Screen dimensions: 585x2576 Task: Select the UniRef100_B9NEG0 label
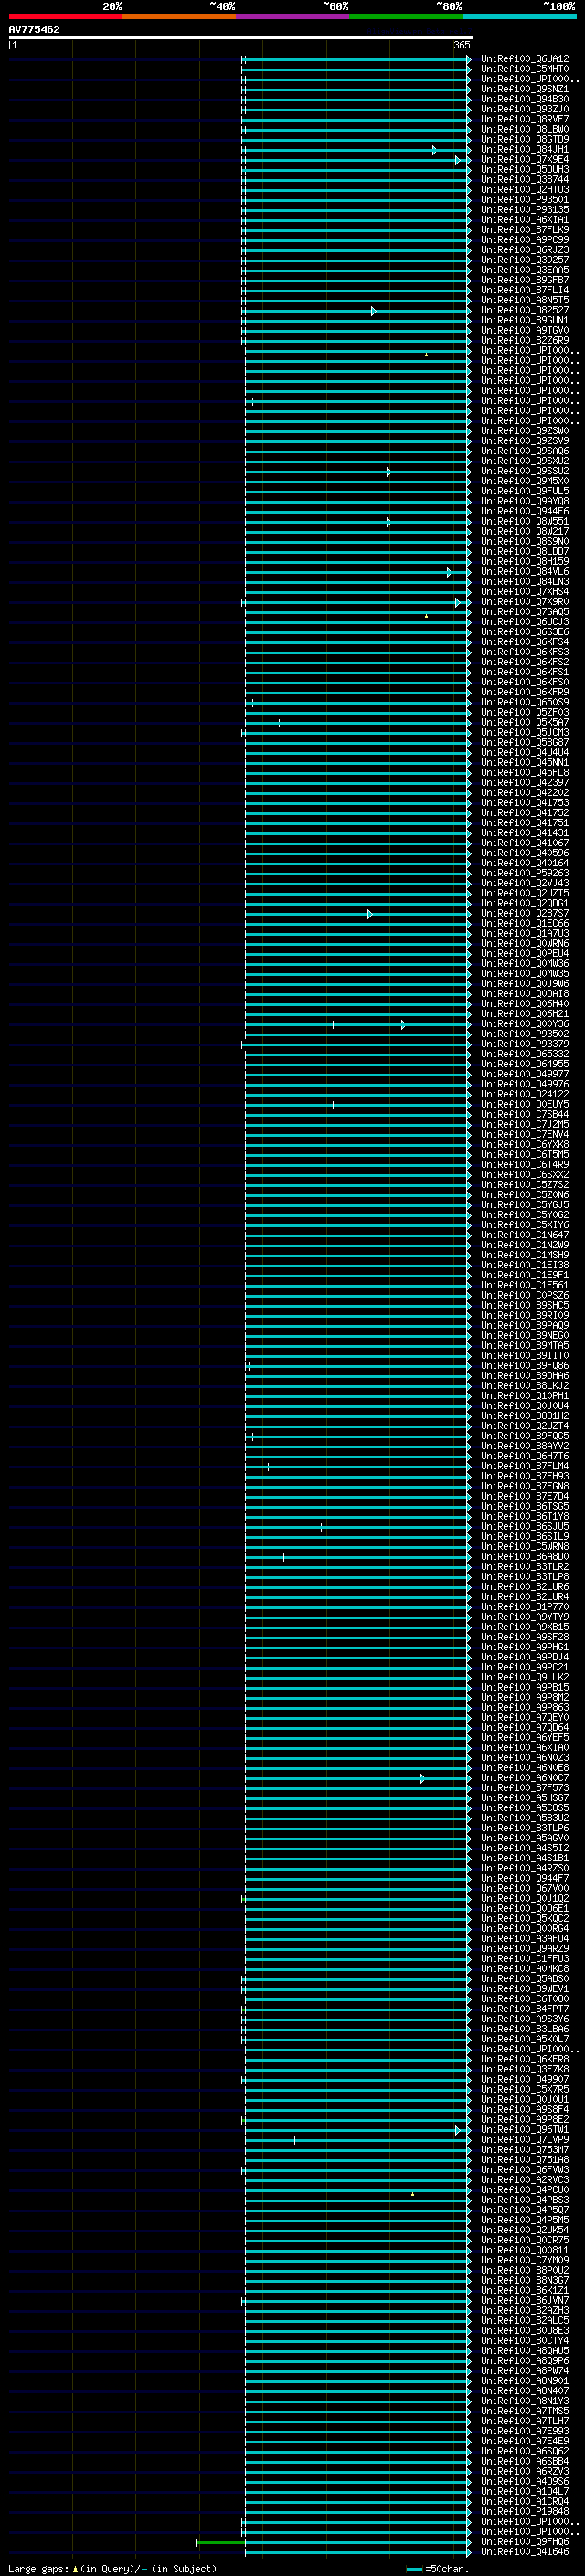pos(525,1335)
